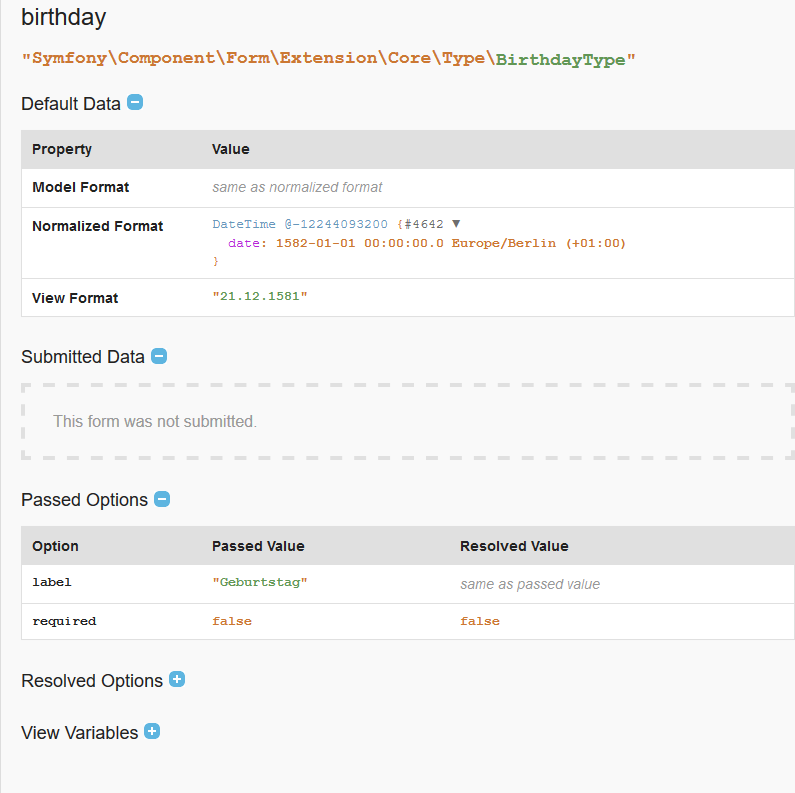
Task: Click the Normalized Format row label
Action: coord(98,226)
